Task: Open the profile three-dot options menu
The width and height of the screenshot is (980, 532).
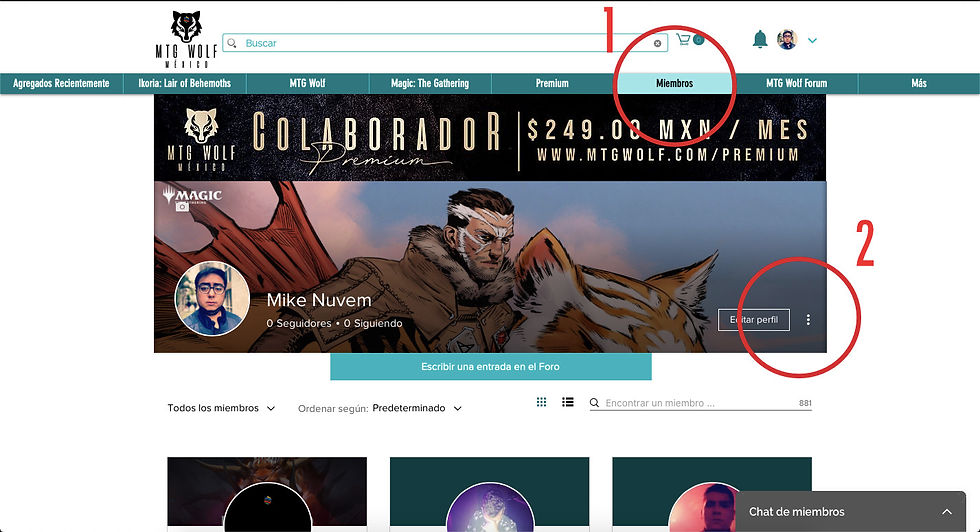Action: coord(808,319)
